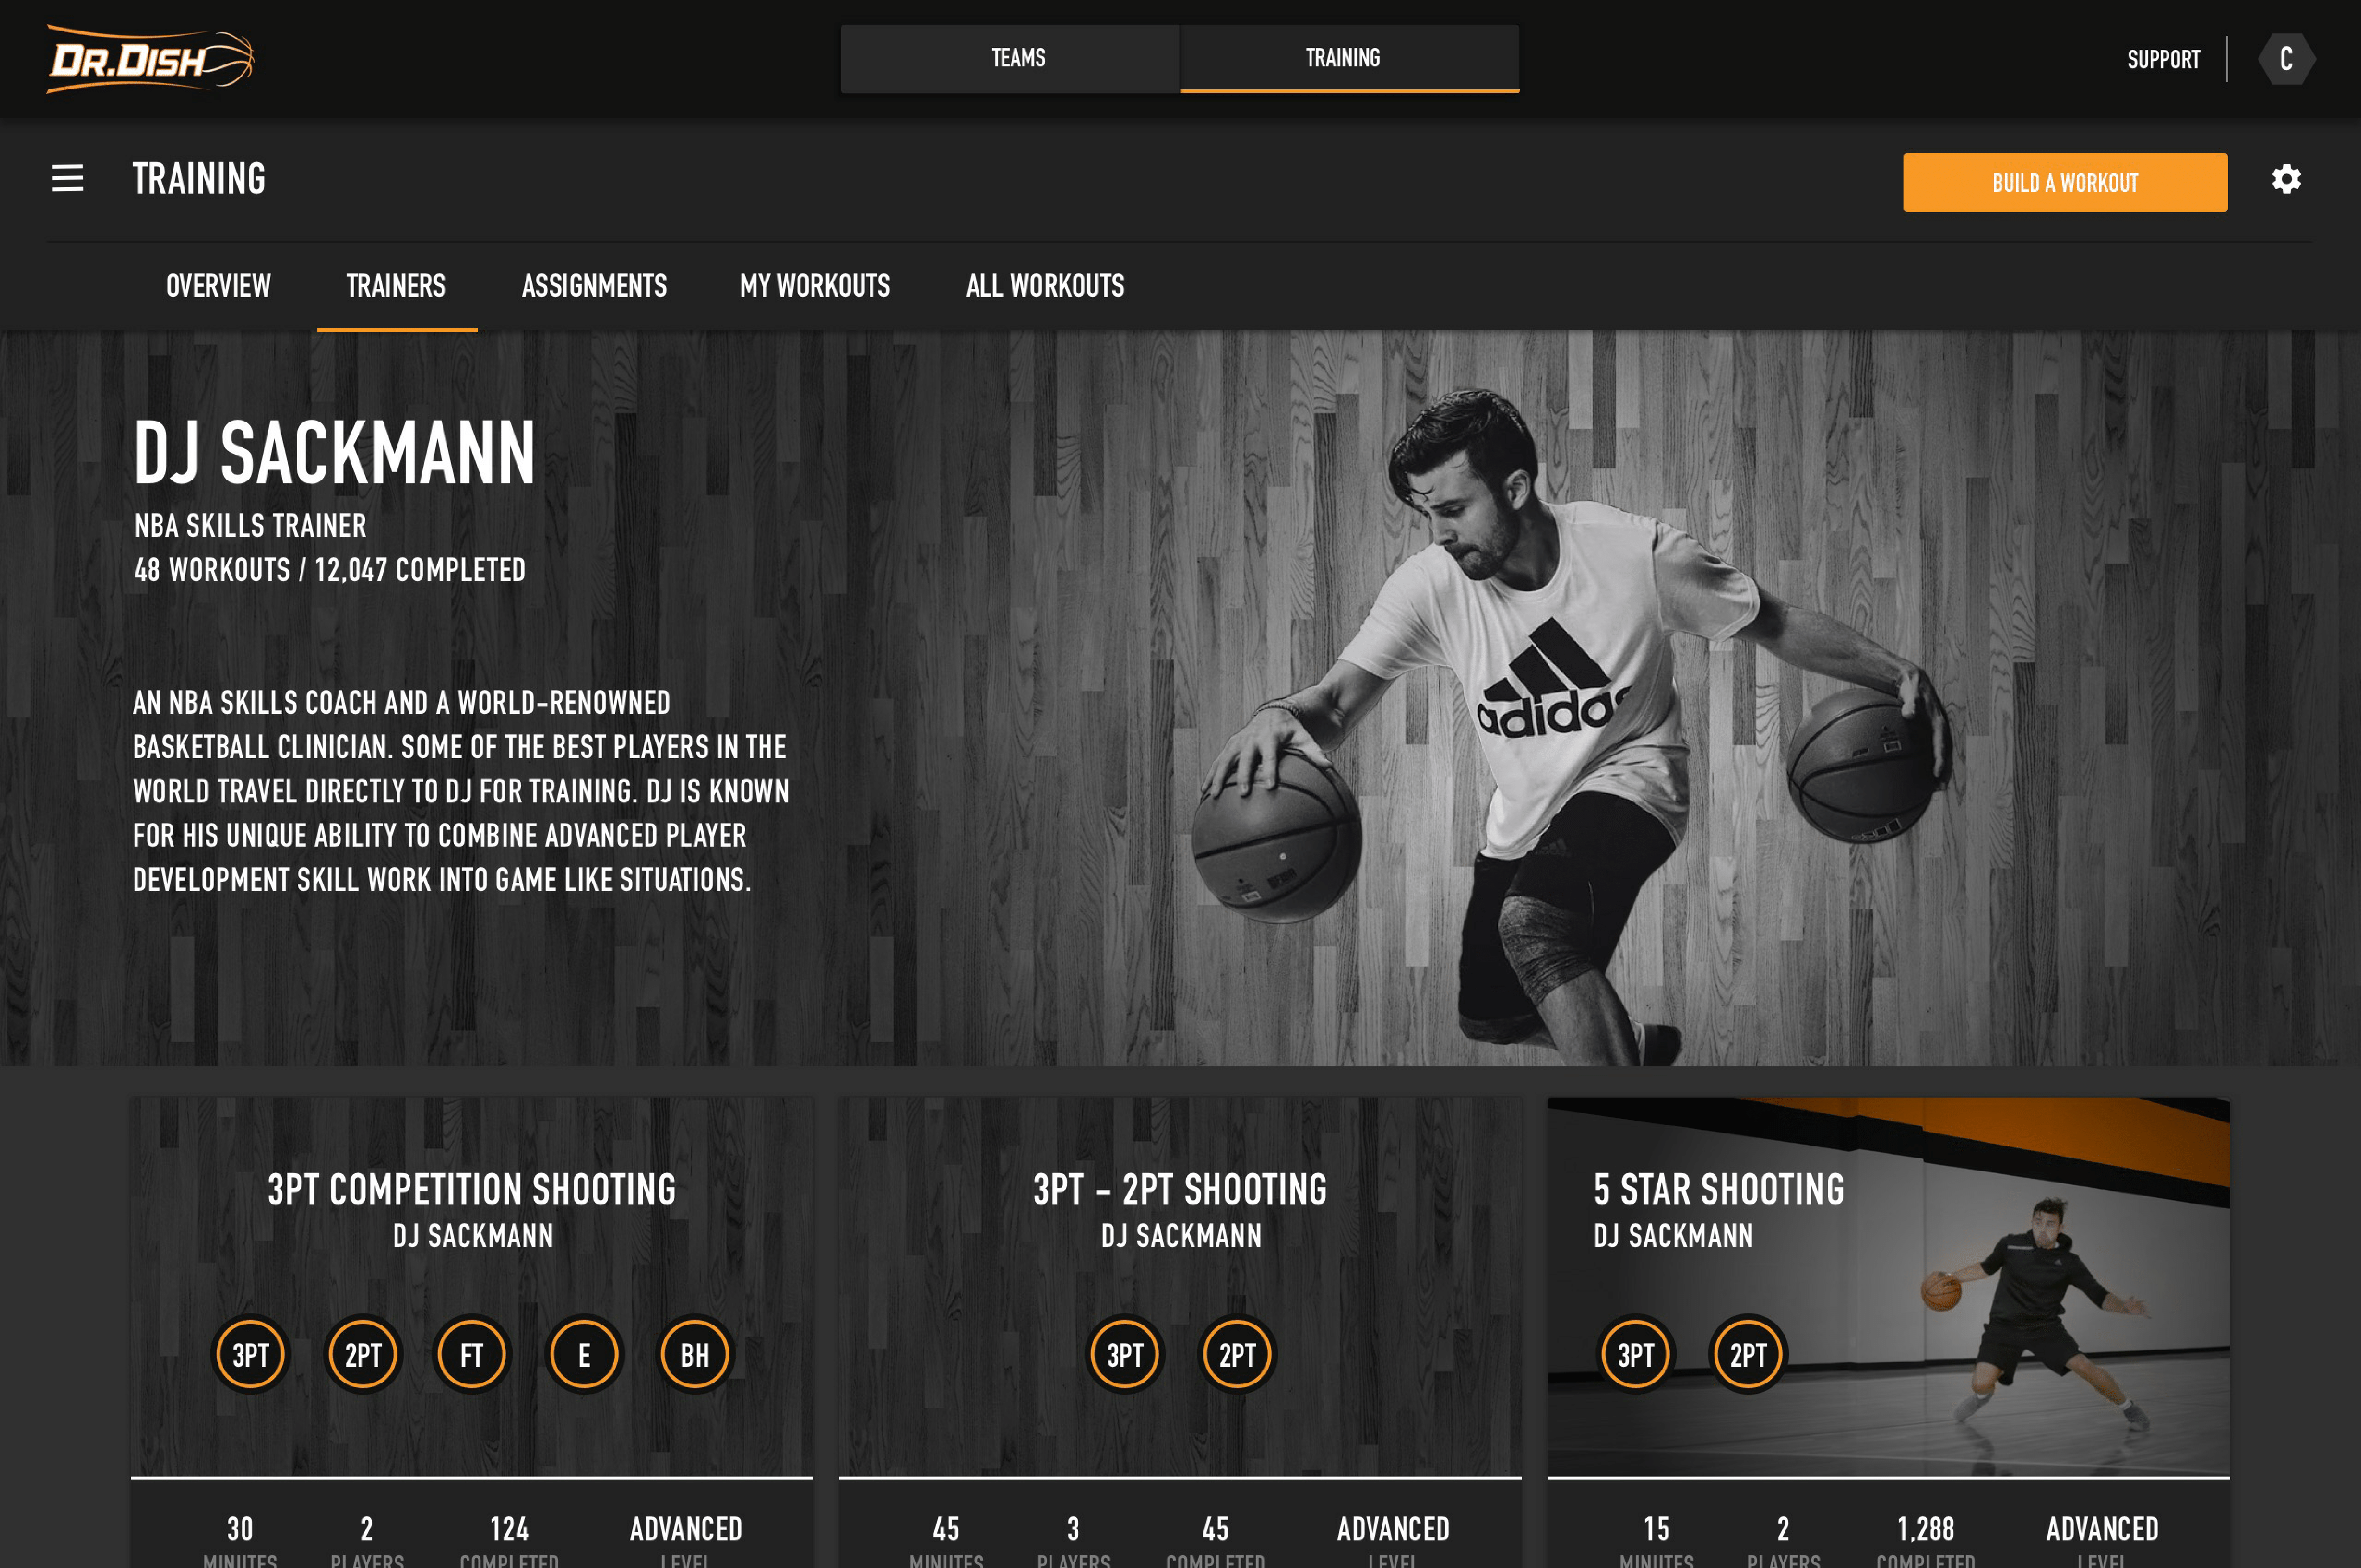Switch to the Teams top tab
The width and height of the screenshot is (2361, 1568).
pyautogui.click(x=1010, y=59)
